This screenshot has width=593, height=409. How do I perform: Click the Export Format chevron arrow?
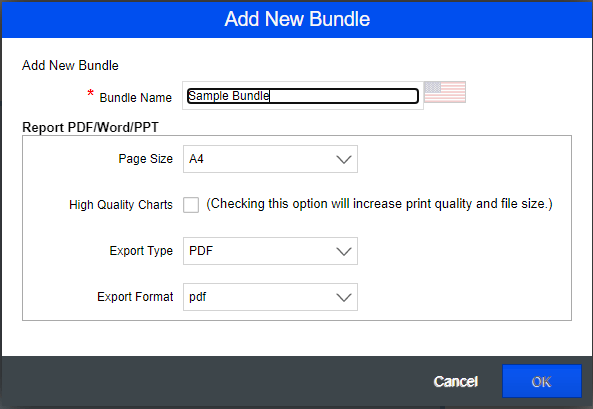(x=343, y=297)
